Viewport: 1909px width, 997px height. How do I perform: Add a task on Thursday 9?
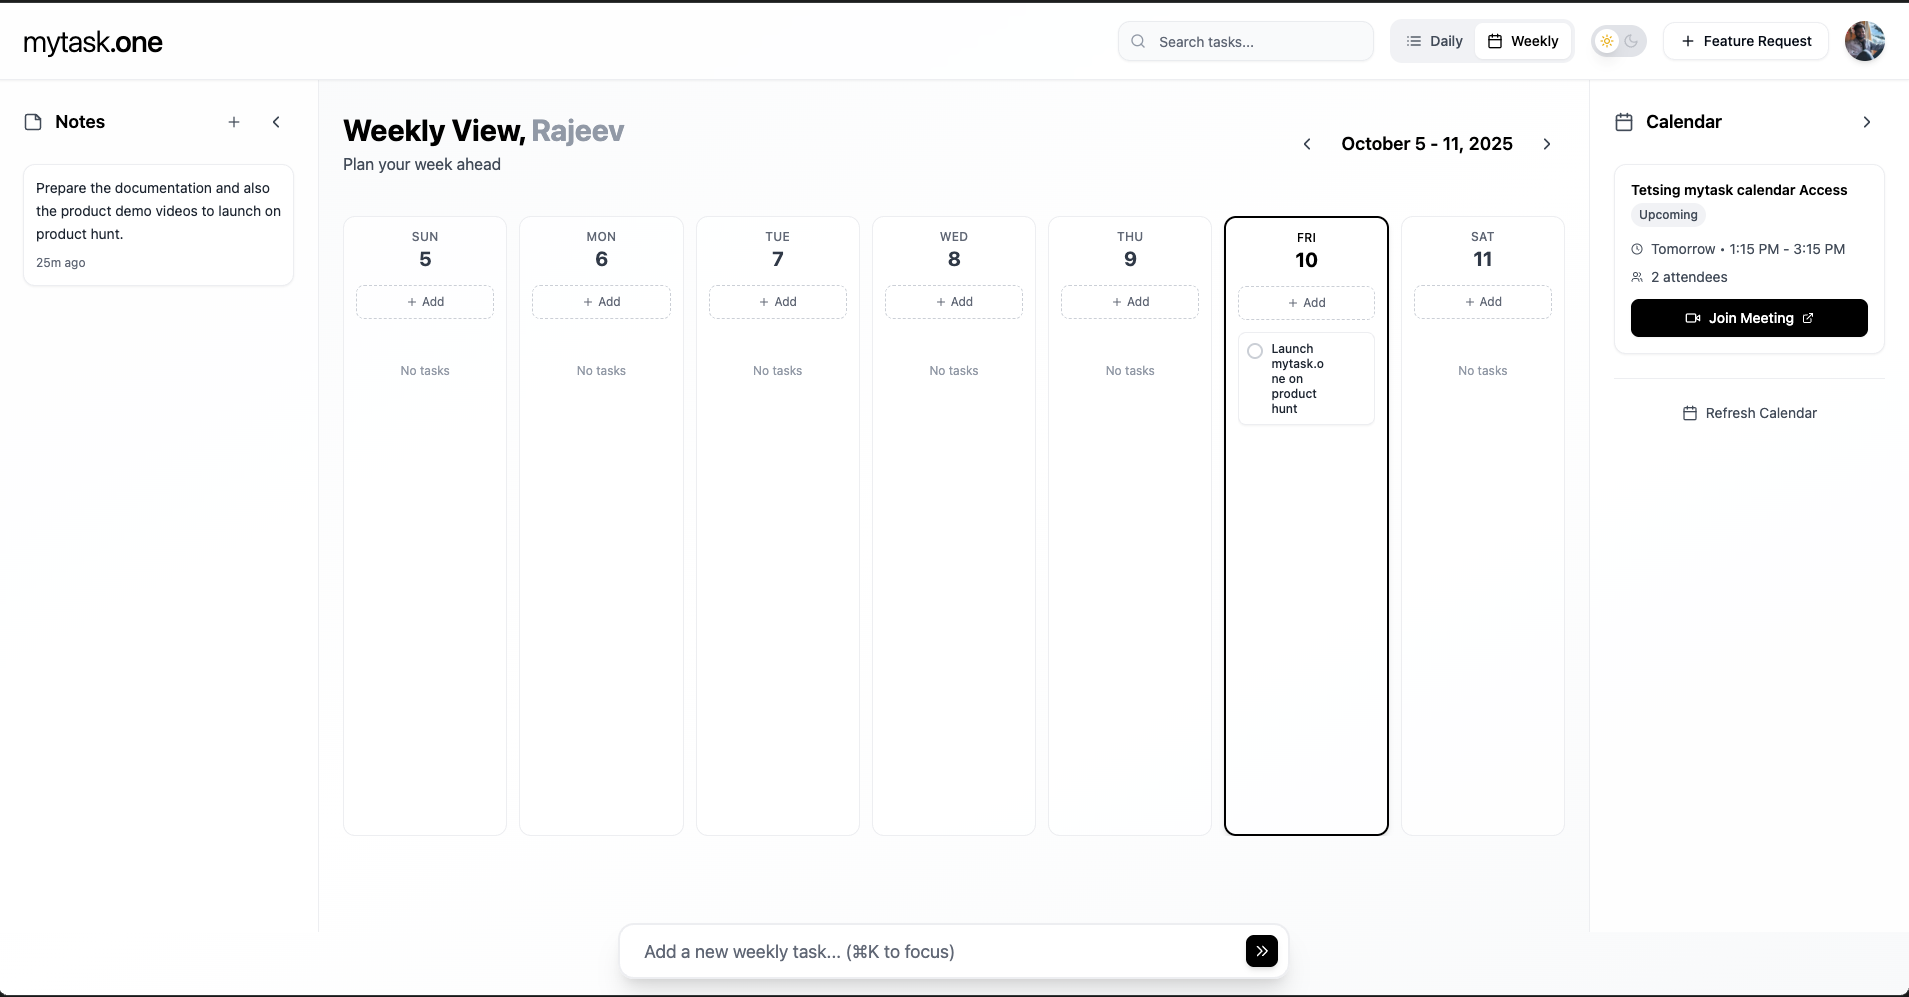coord(1130,302)
